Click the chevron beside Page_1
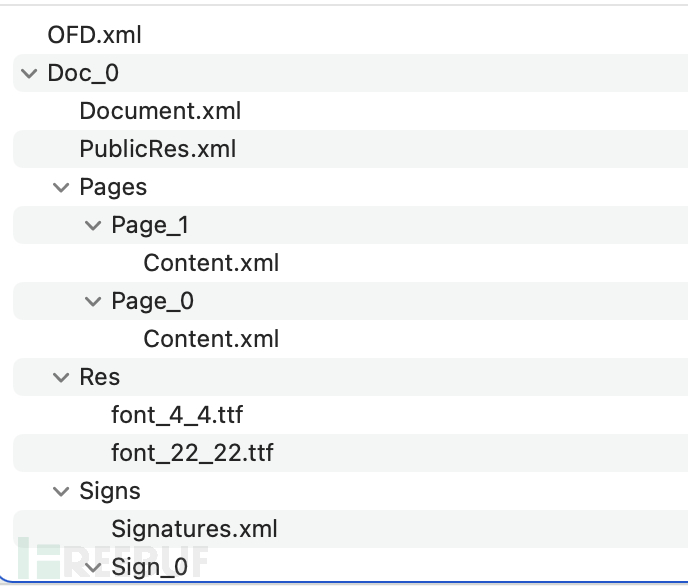 point(93,225)
